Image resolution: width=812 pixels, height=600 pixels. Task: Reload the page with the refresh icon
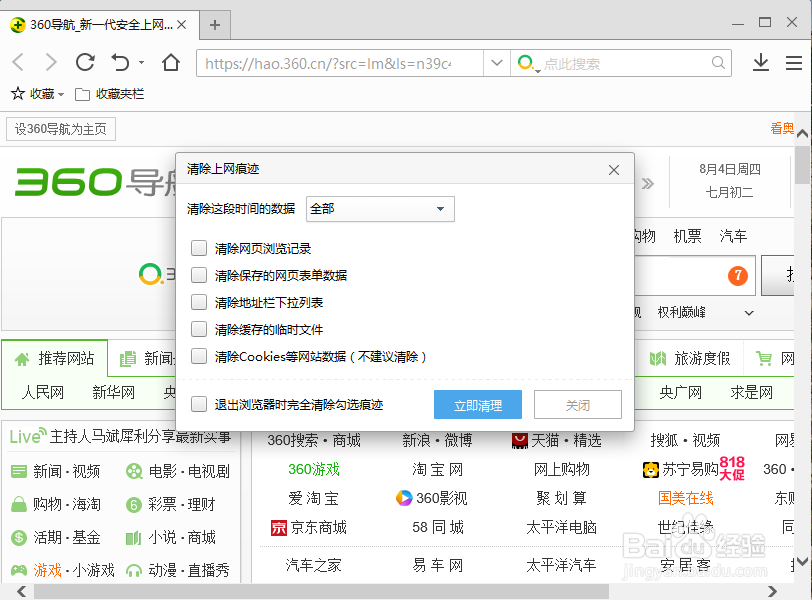(85, 63)
